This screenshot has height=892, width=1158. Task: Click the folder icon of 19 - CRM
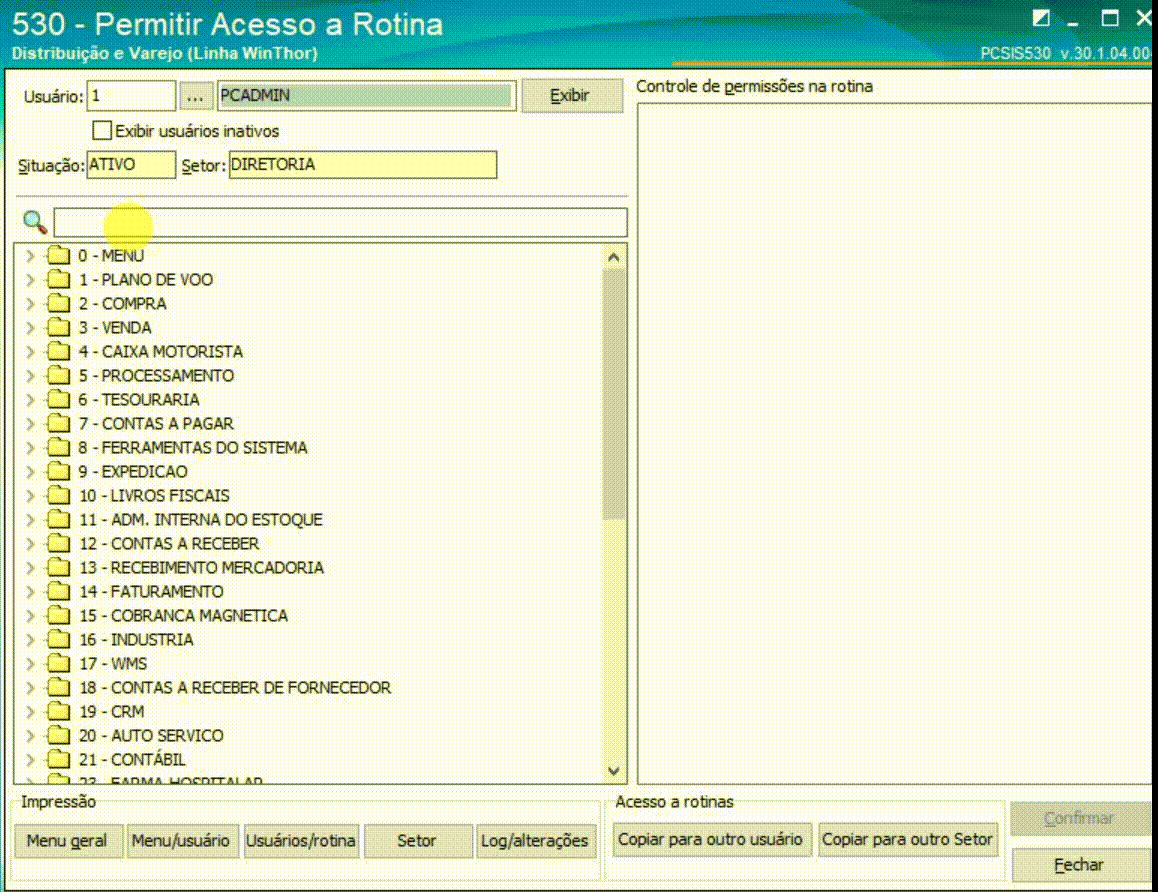tap(58, 711)
